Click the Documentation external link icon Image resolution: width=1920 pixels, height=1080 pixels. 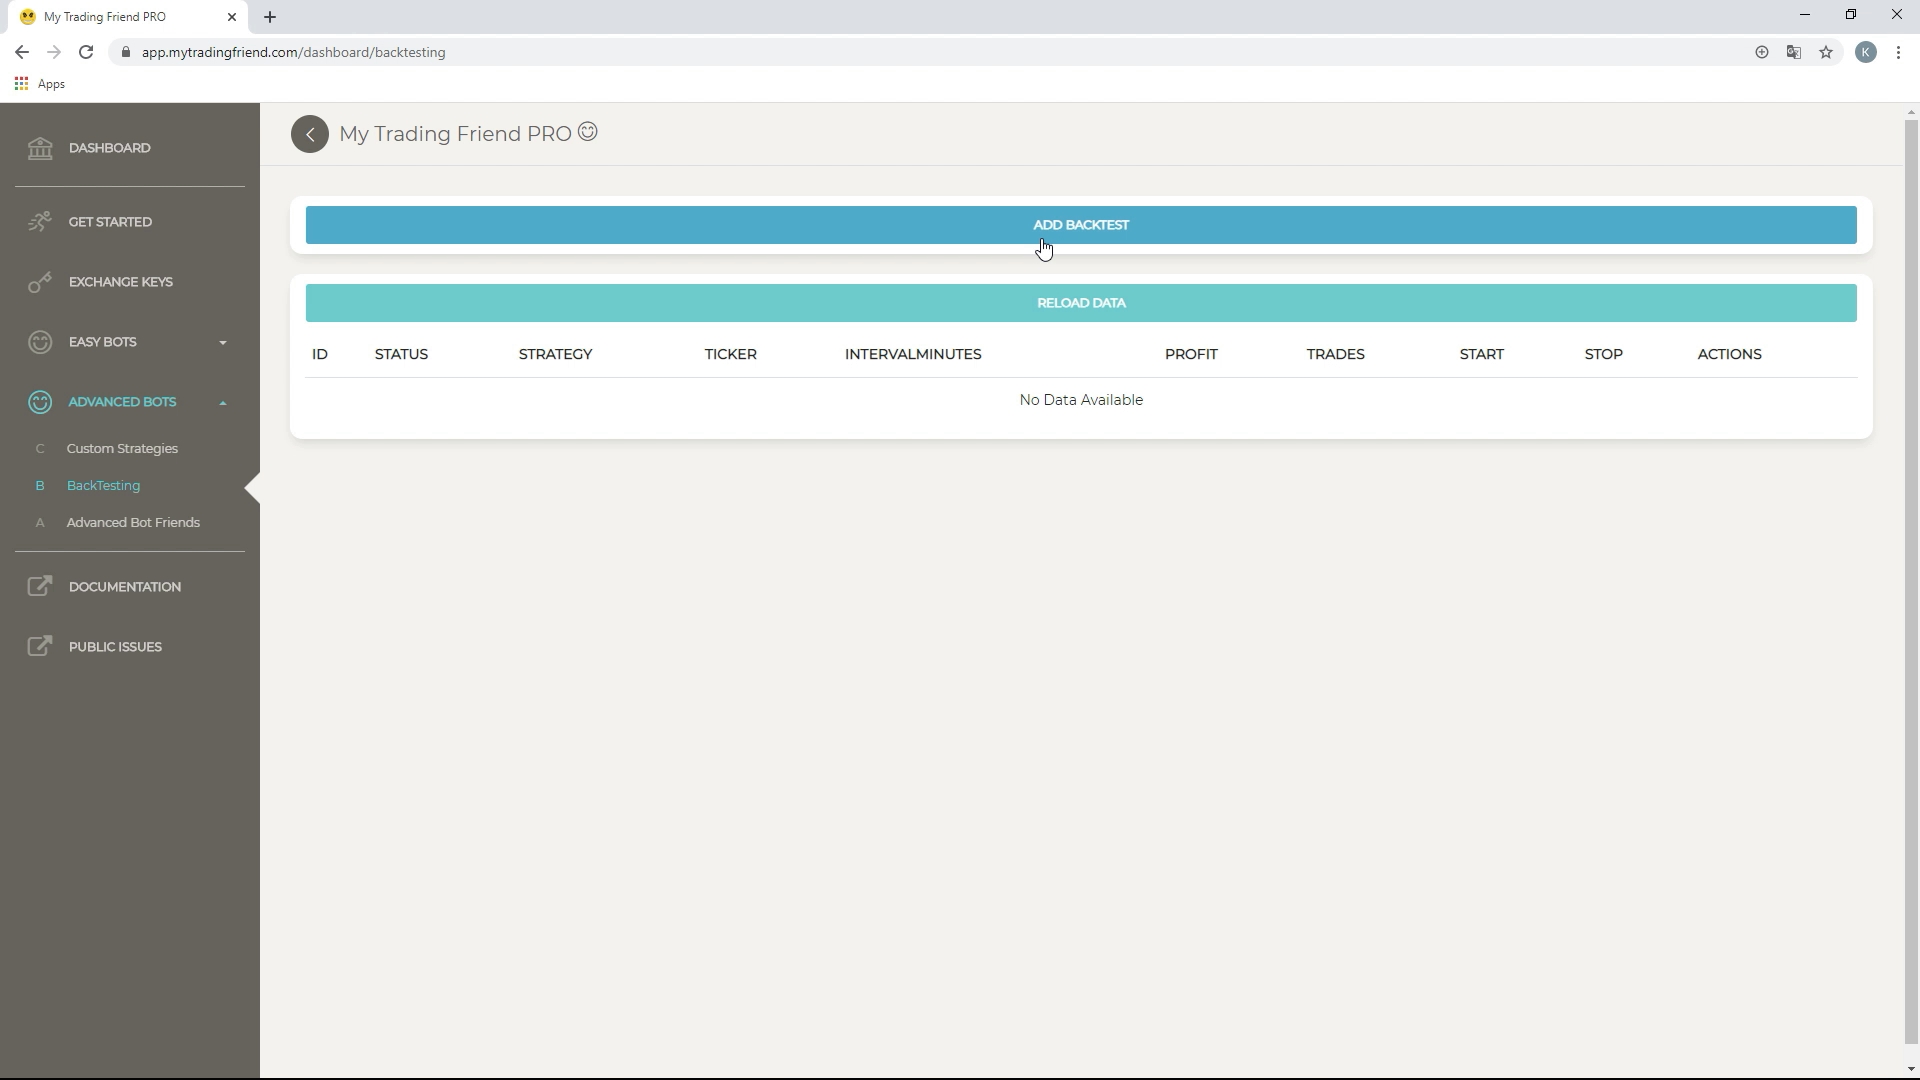pos(40,587)
